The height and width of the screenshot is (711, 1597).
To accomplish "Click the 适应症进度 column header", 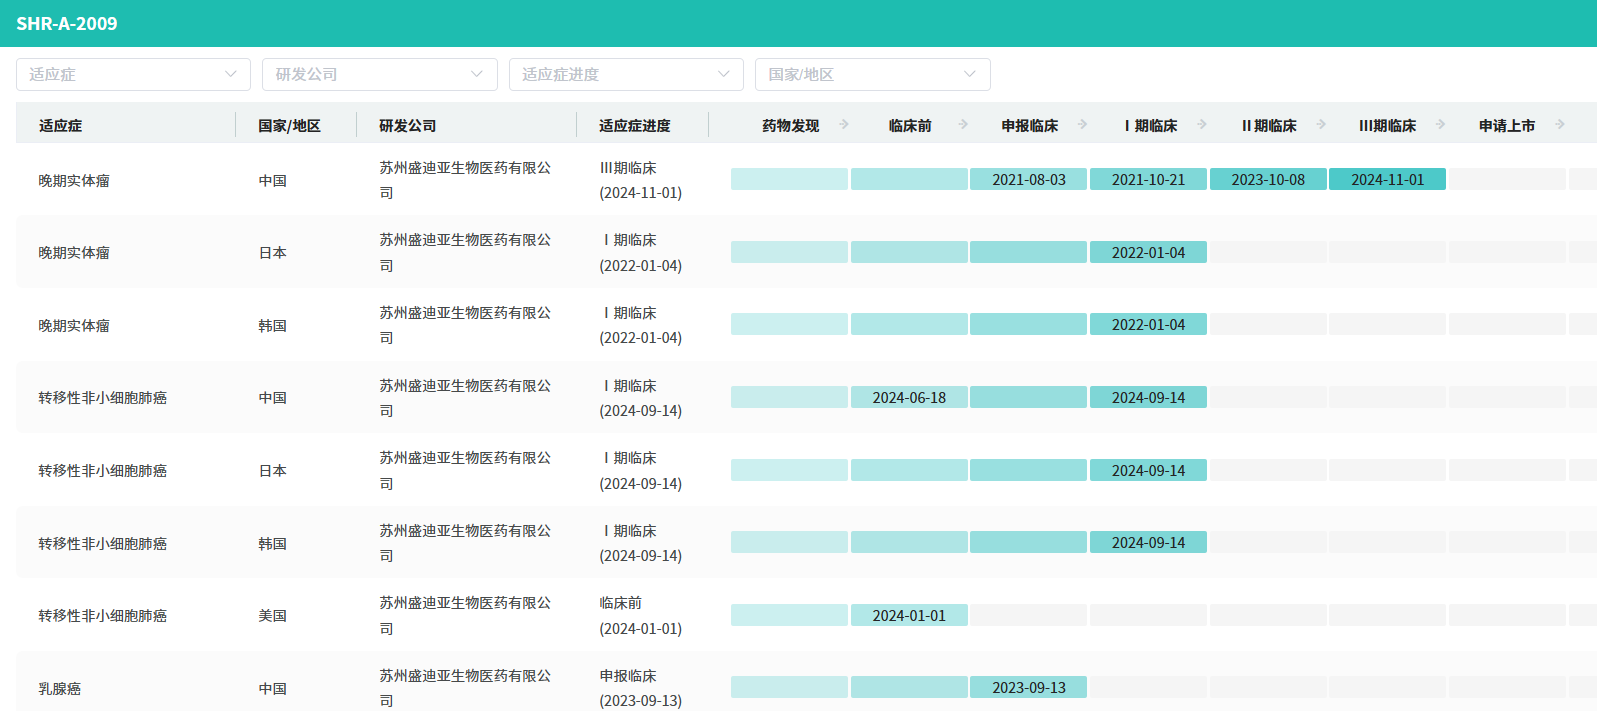I will click(635, 126).
